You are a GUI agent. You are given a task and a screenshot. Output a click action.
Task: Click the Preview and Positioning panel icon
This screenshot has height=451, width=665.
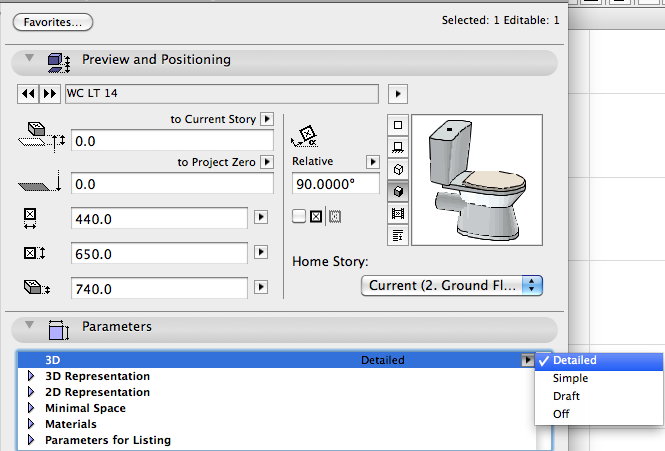coord(59,63)
